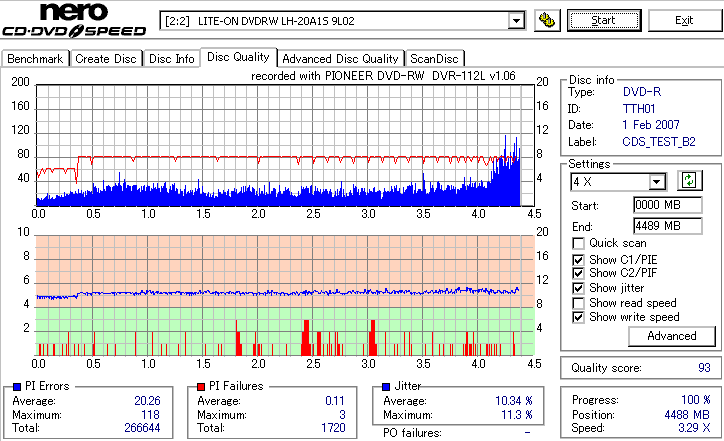
Task: Switch to Advanced Disc Quality tab
Action: (340, 59)
